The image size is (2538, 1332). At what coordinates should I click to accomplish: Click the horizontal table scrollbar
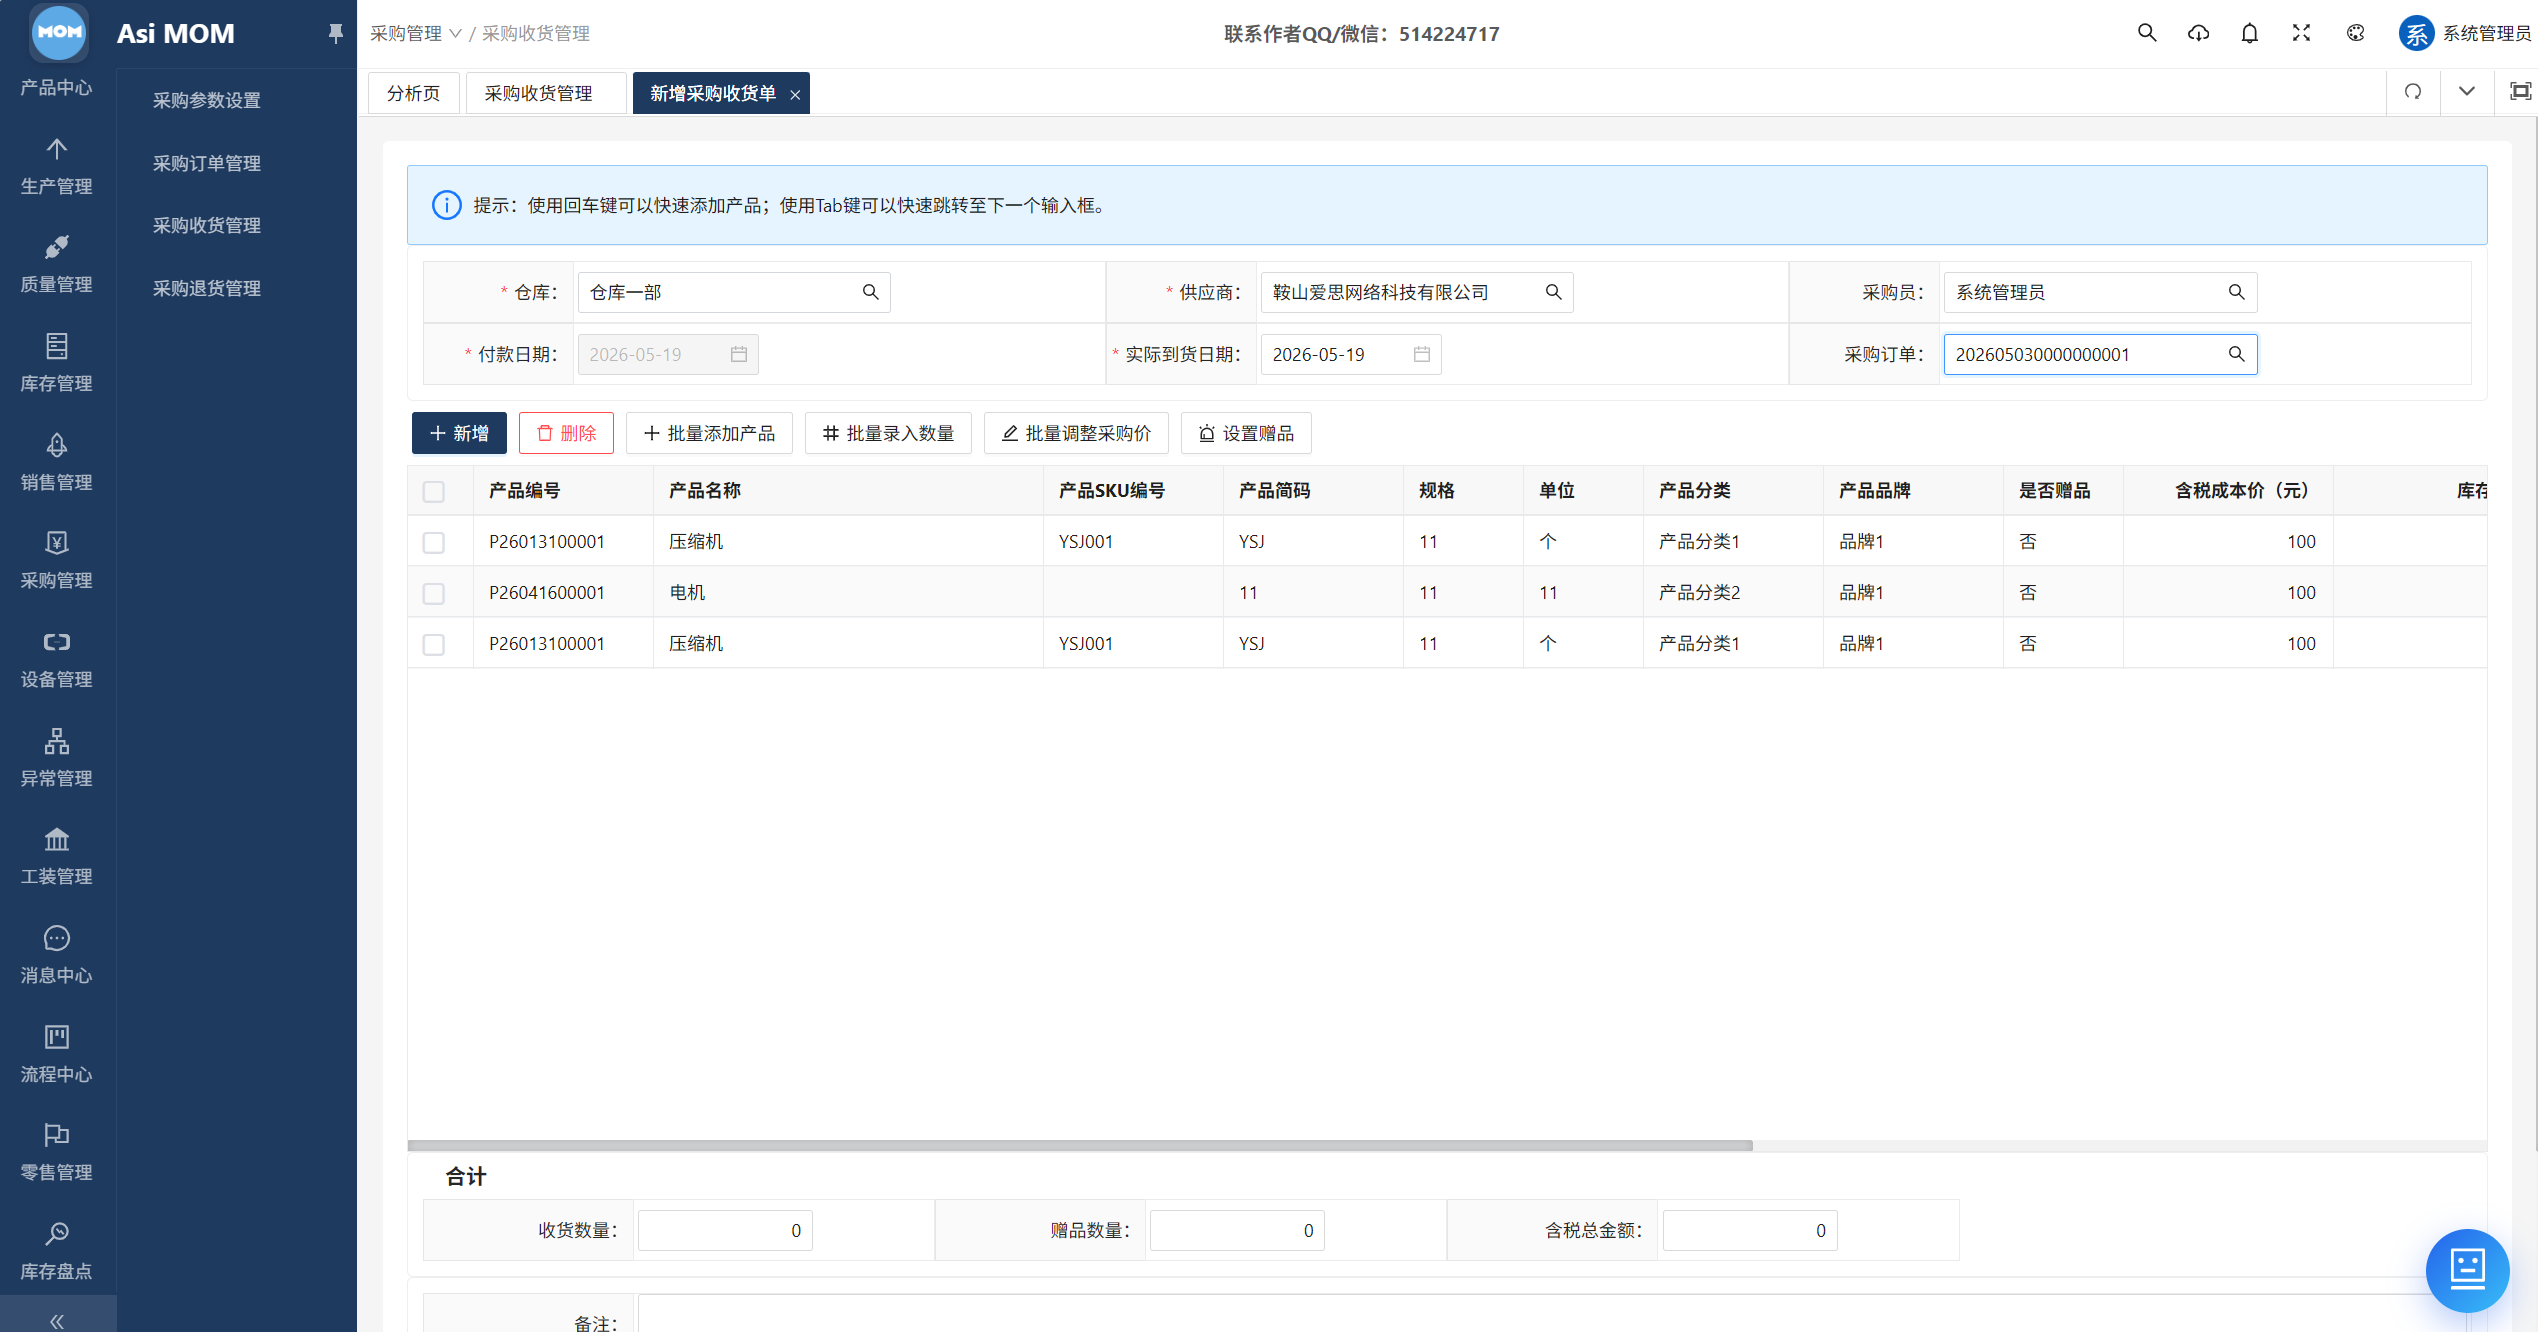1080,1145
